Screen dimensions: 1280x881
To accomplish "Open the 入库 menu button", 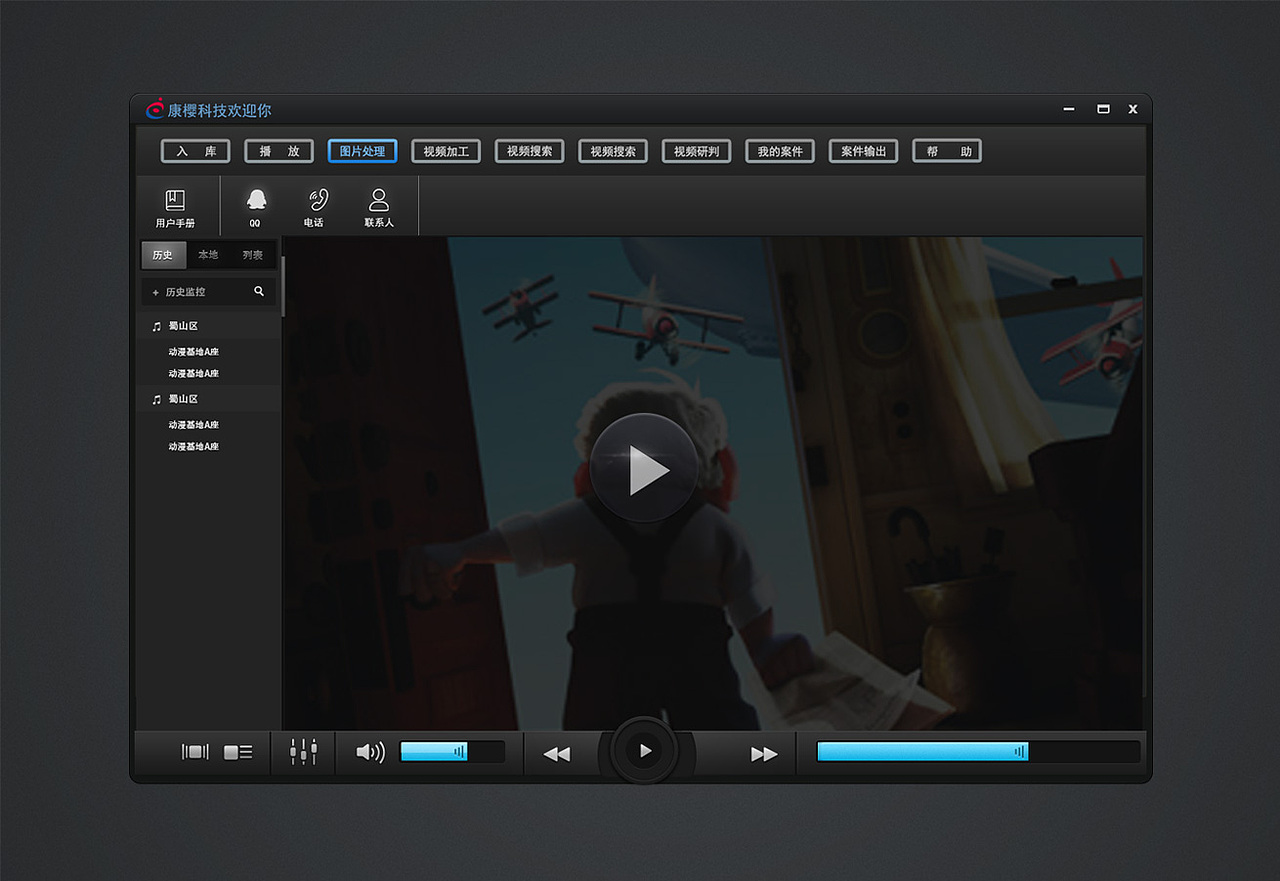I will point(196,151).
